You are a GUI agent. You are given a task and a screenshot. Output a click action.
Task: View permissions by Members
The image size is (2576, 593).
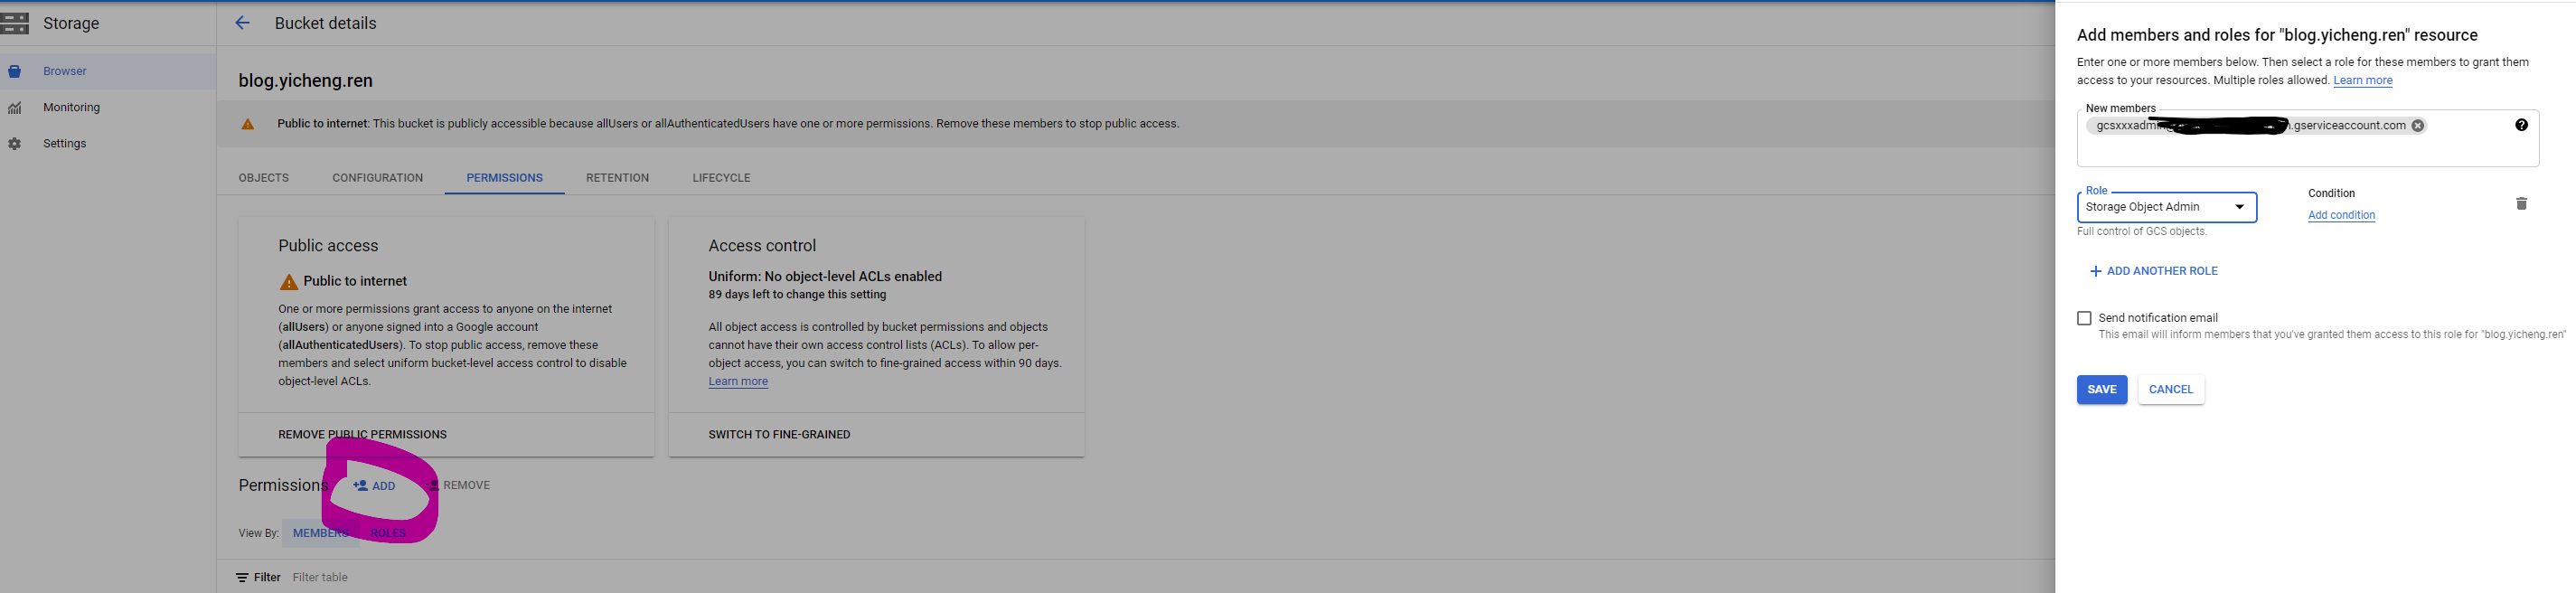tap(320, 533)
